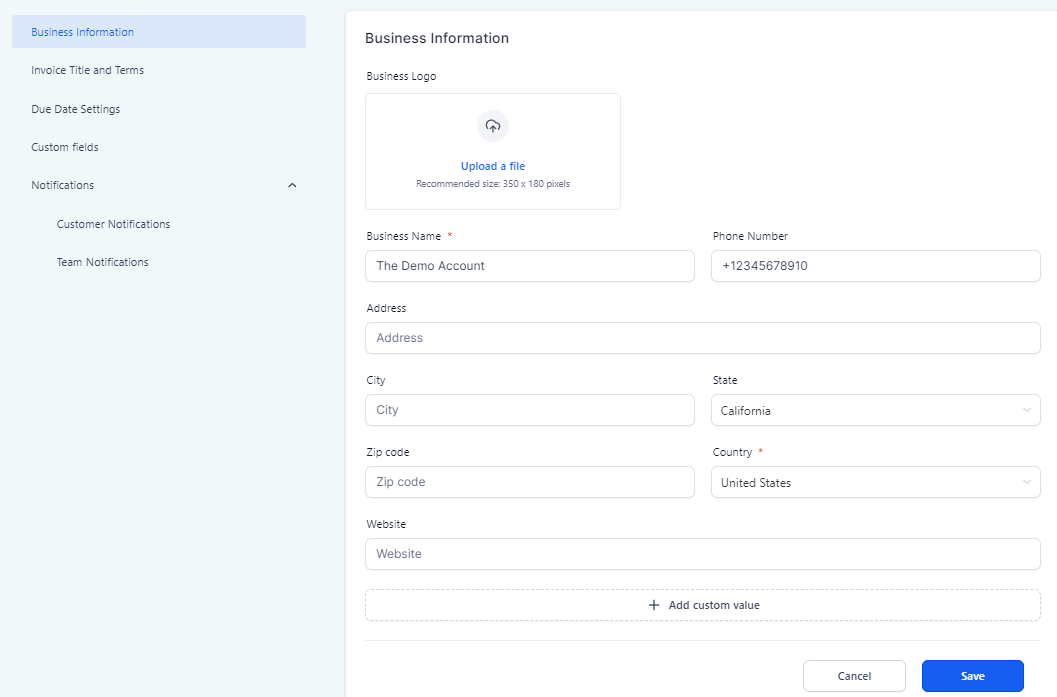Click the plus icon beside Add custom value
The height and width of the screenshot is (697, 1057).
[654, 605]
